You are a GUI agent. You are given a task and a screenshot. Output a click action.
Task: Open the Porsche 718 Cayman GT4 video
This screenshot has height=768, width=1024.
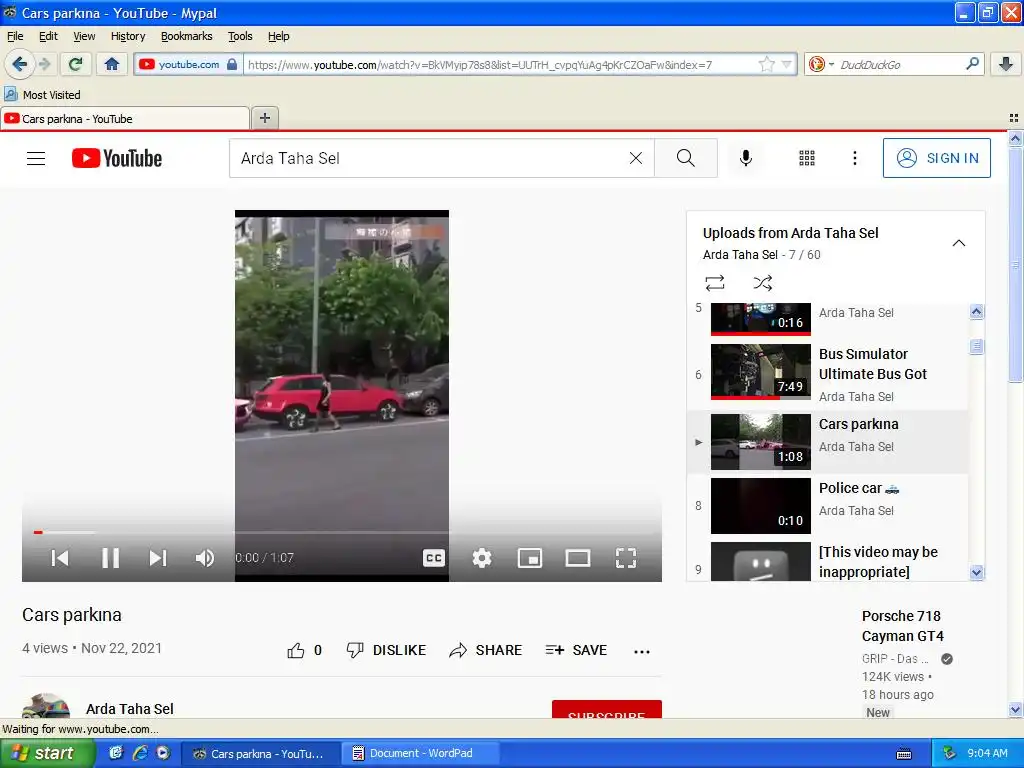[x=903, y=626]
